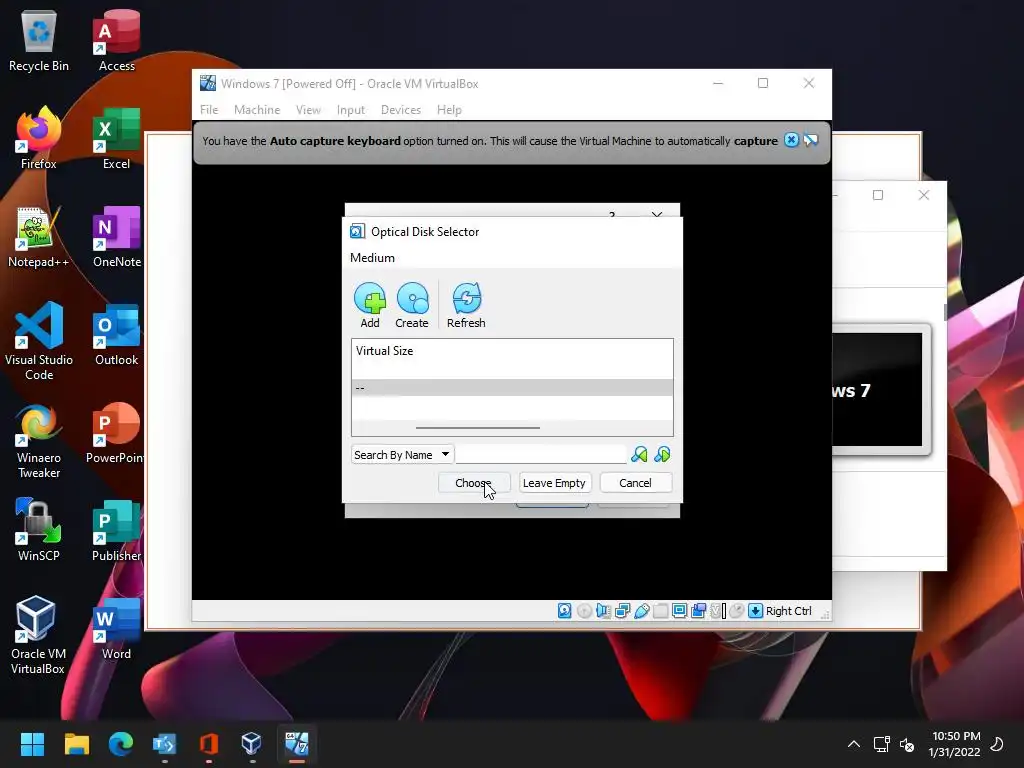The width and height of the screenshot is (1024, 768).
Task: Select the Publisher desktop icon
Action: click(117, 530)
